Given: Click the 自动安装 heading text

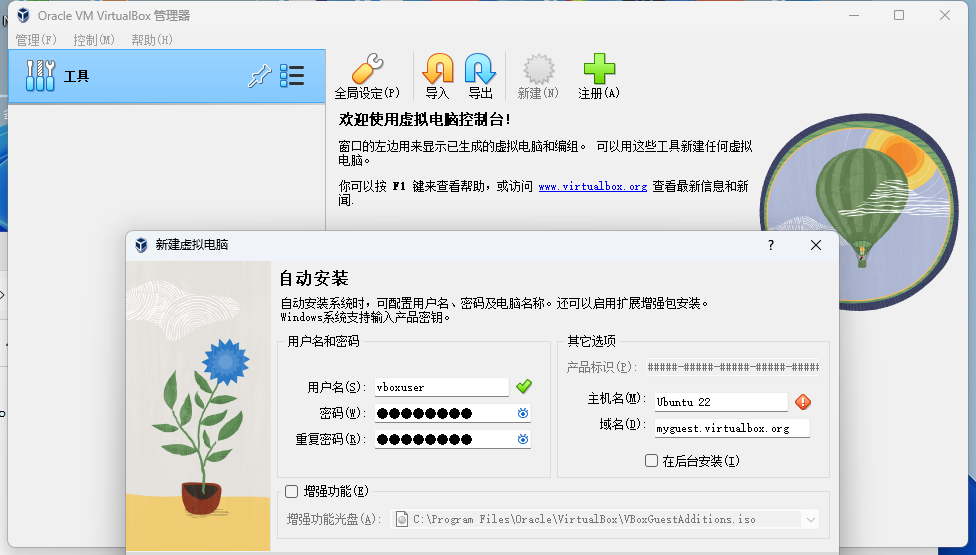Looking at the screenshot, I should click(x=314, y=278).
